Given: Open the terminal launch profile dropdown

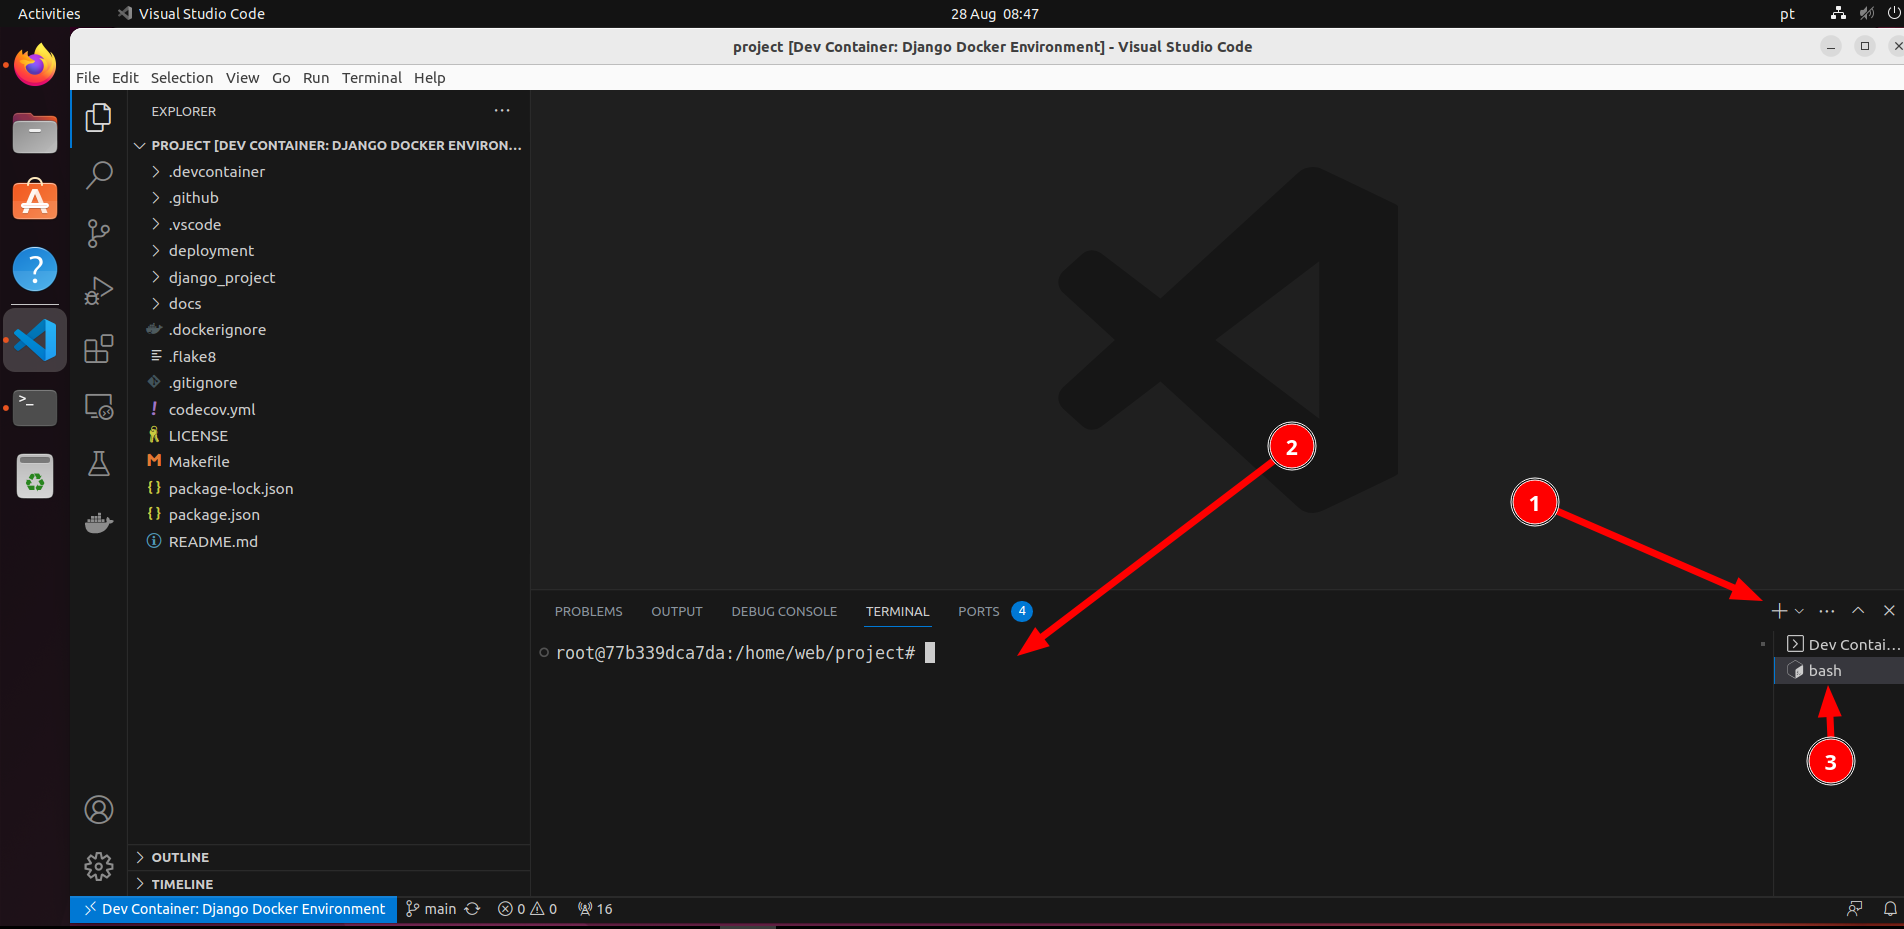Looking at the screenshot, I should [x=1799, y=611].
